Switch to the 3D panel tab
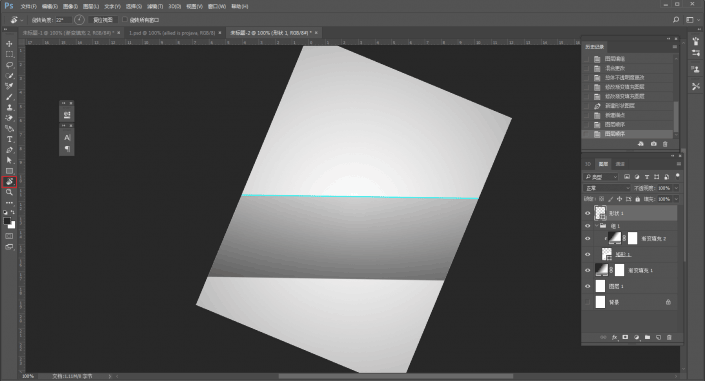 point(588,164)
